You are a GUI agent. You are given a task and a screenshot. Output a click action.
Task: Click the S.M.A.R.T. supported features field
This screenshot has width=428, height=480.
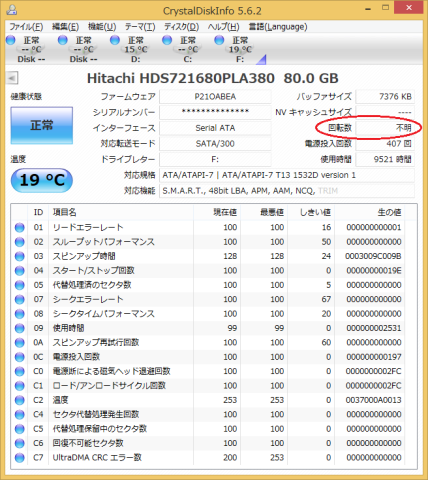(x=287, y=191)
